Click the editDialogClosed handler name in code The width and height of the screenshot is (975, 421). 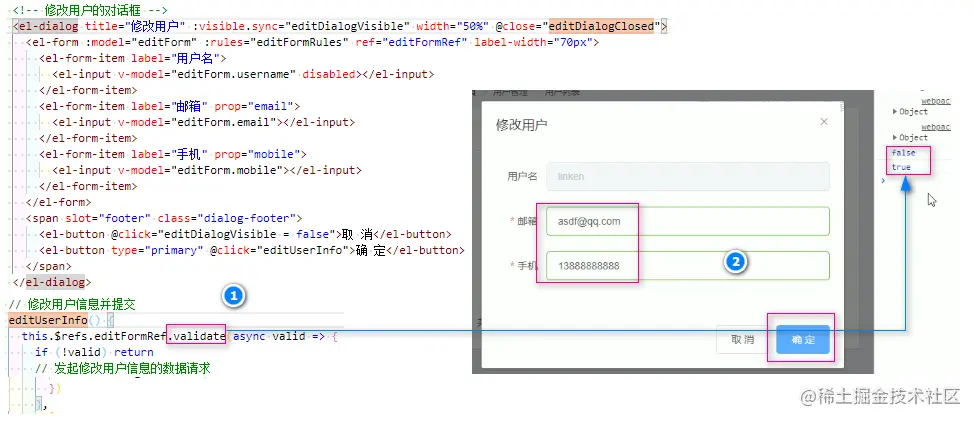point(602,26)
